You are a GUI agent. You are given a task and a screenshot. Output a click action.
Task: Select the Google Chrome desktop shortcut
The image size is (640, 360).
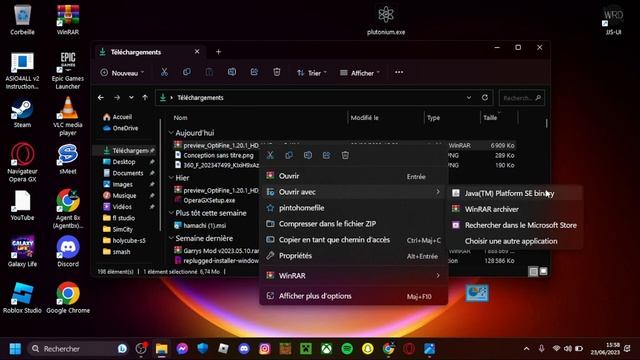coord(68,298)
